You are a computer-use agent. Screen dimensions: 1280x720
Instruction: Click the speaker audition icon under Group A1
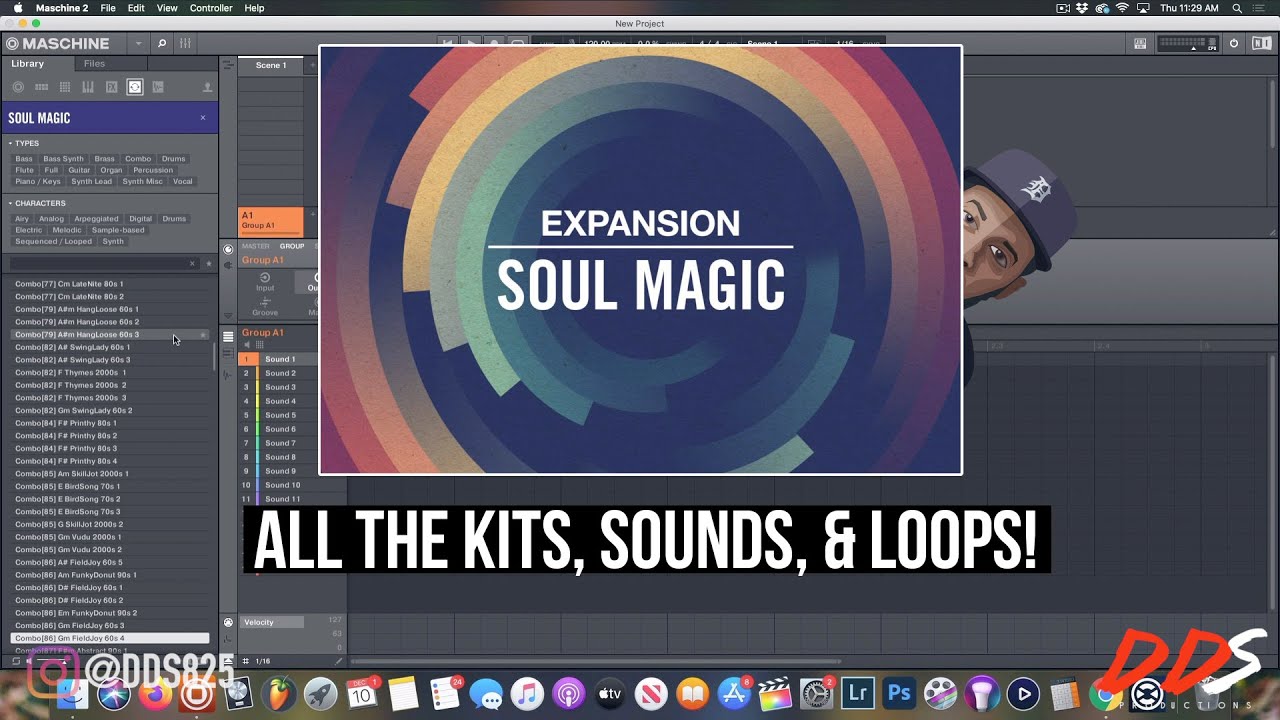click(x=247, y=345)
